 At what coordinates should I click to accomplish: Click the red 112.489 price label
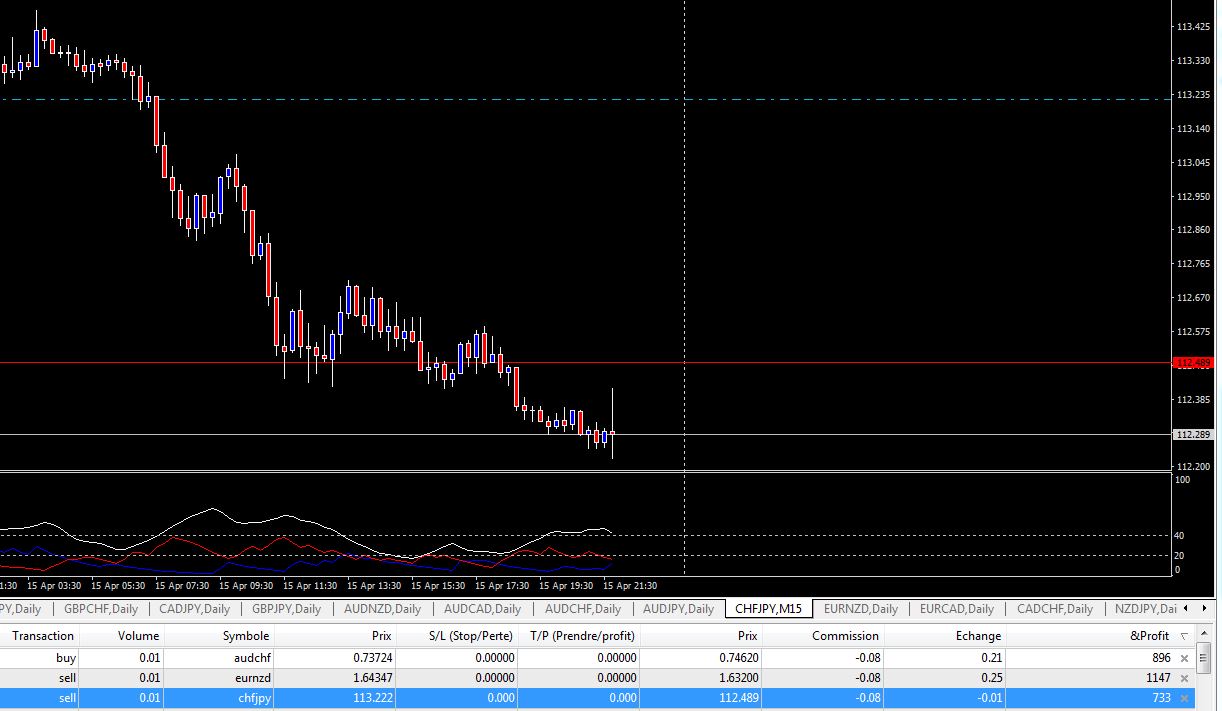click(x=1194, y=363)
